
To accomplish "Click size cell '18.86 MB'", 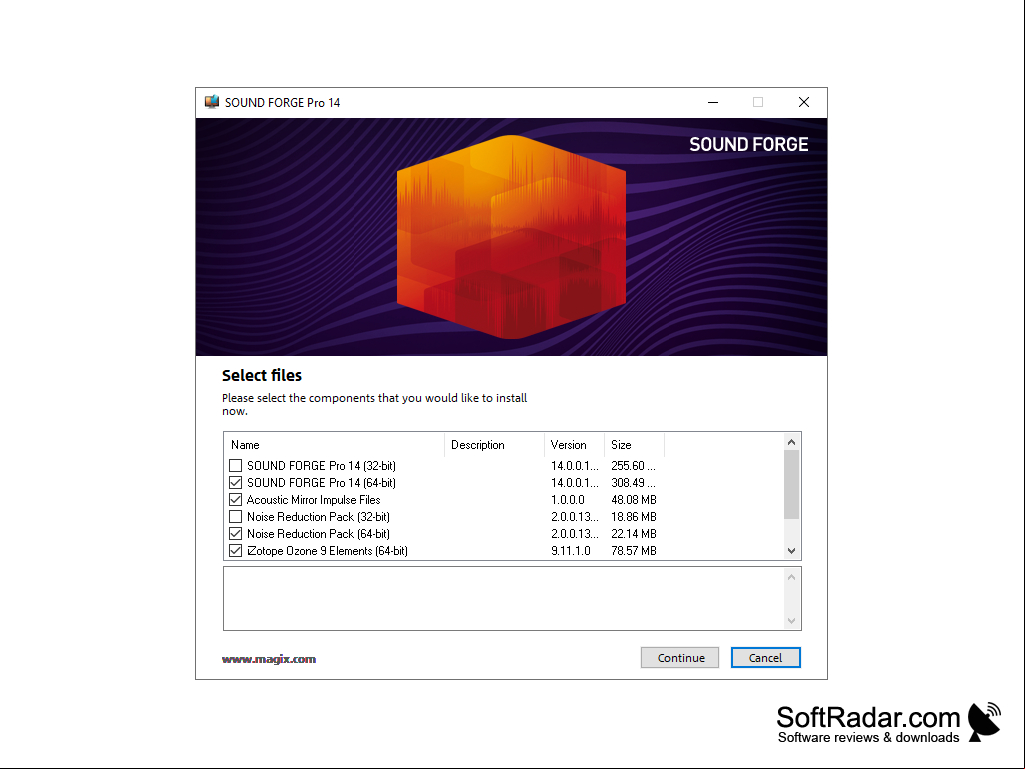I will pyautogui.click(x=633, y=517).
